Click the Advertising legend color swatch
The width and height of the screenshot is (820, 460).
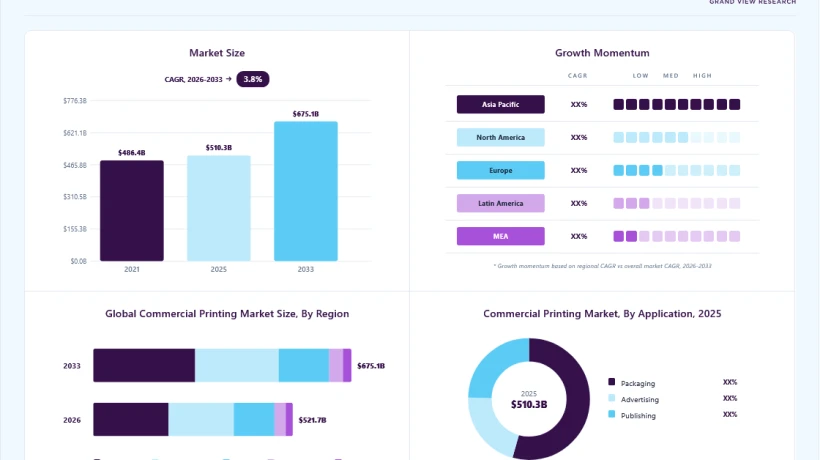611,398
